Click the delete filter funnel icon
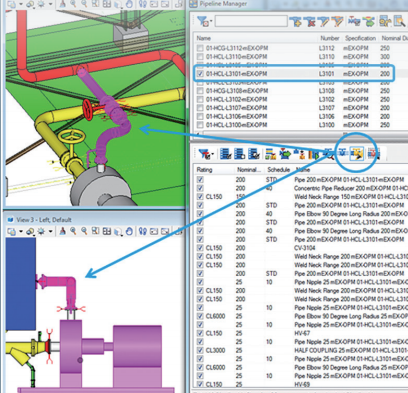The width and height of the screenshot is (408, 393). pyautogui.click(x=310, y=22)
